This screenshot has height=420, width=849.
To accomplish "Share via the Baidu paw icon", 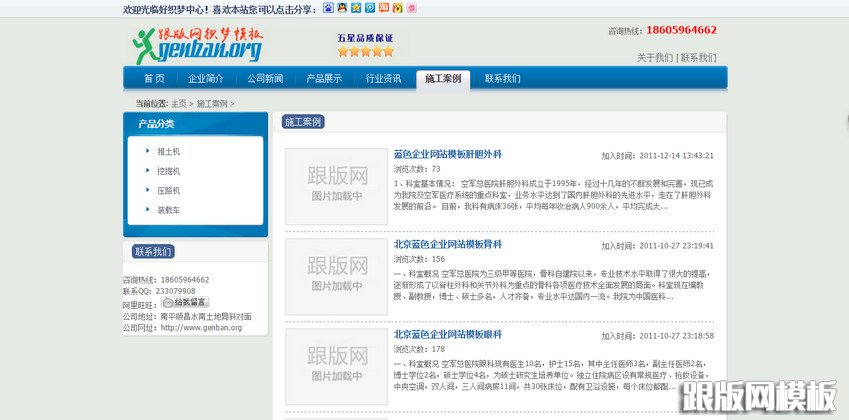I will (x=328, y=8).
